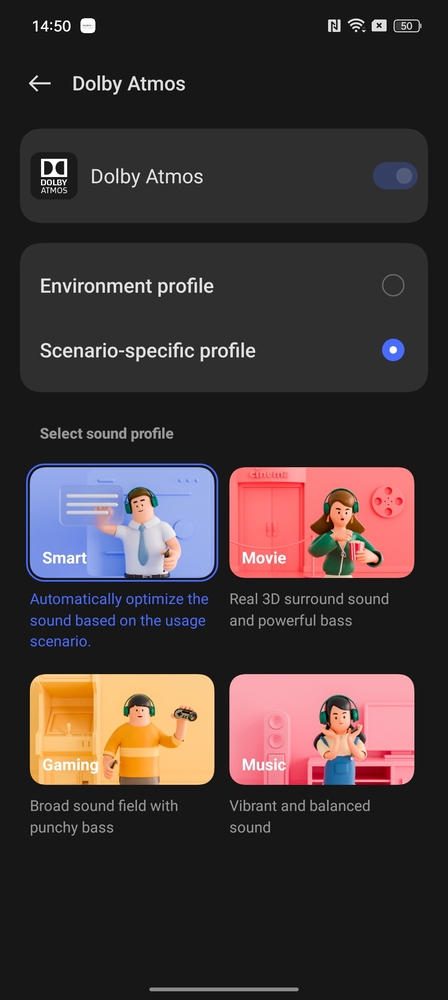
Task: Tap the battery level indicator
Action: (x=407, y=26)
